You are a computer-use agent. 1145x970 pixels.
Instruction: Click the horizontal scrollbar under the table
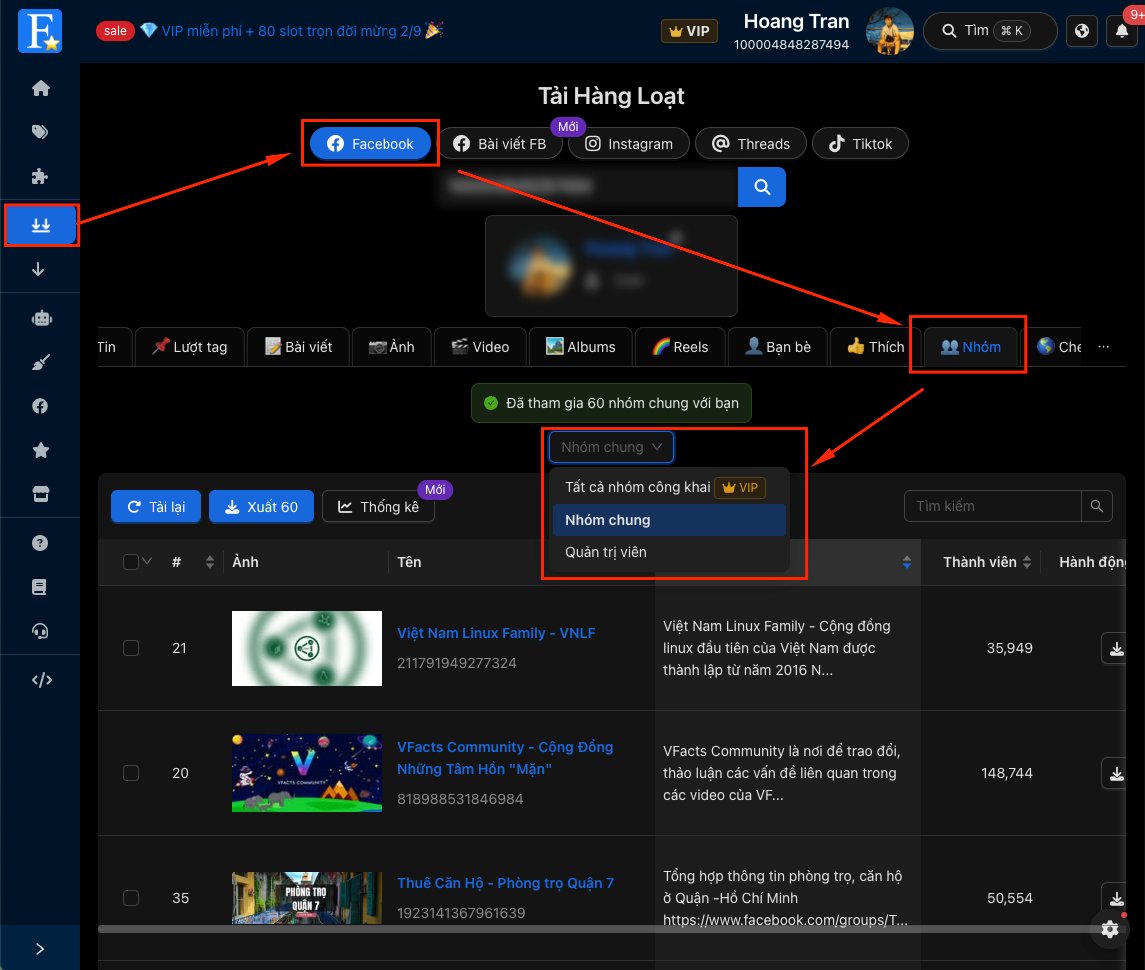coord(612,929)
